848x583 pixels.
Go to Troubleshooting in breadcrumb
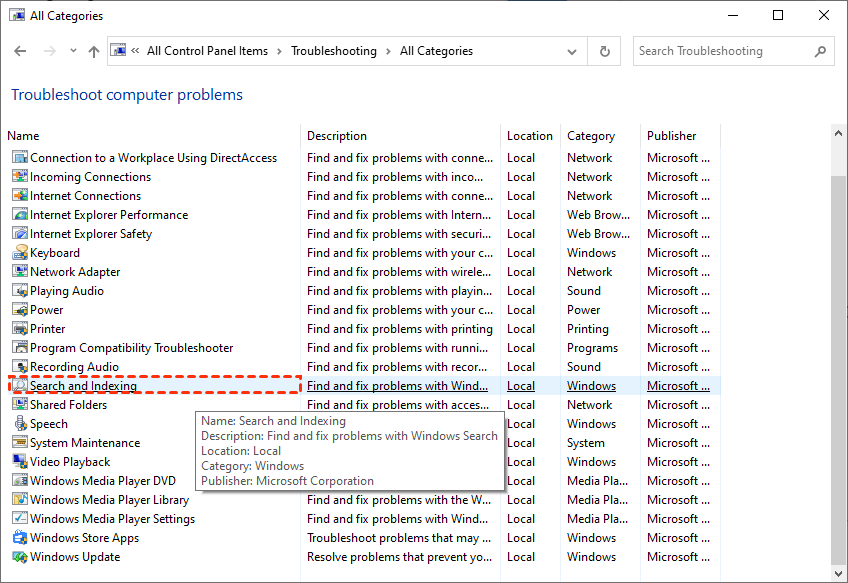coord(334,51)
